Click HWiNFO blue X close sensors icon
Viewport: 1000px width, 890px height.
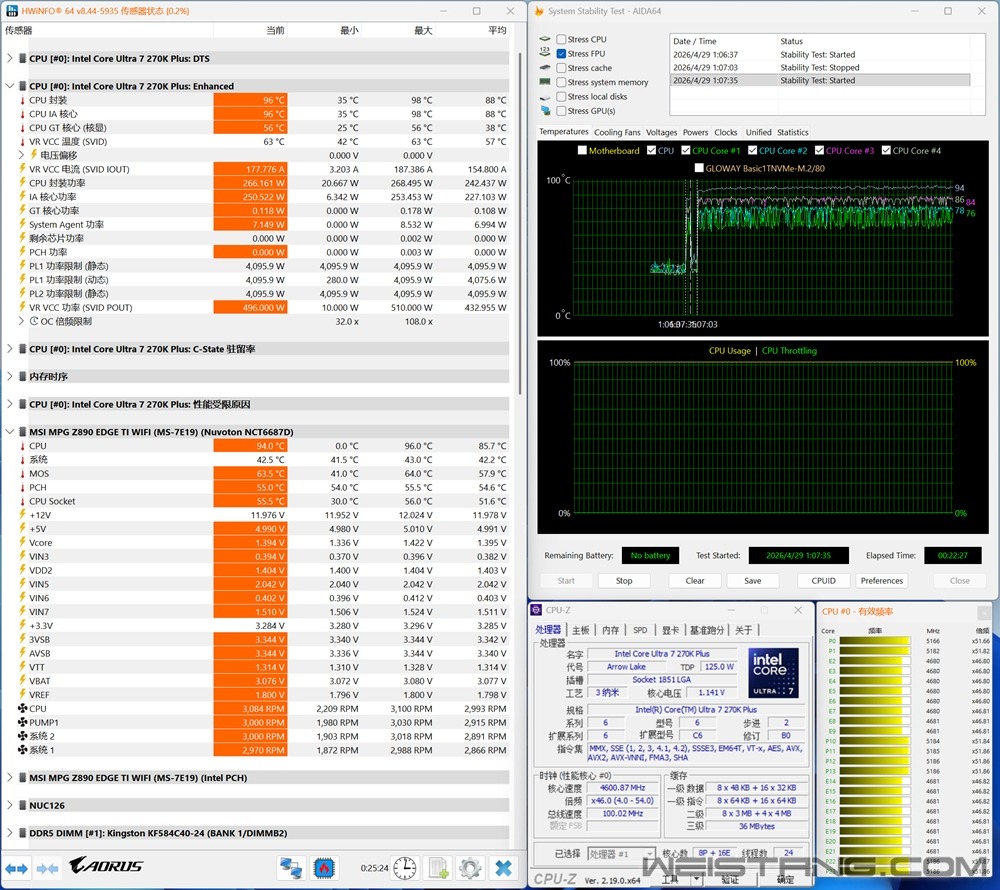click(x=503, y=868)
